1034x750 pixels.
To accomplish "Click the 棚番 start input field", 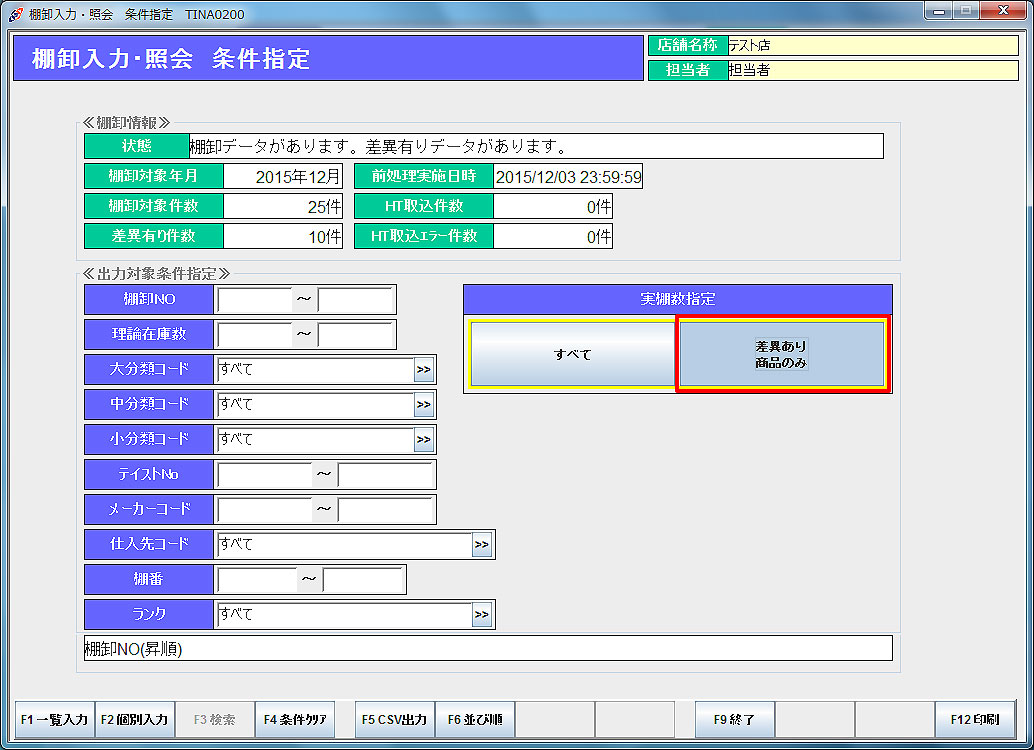I will 256,580.
